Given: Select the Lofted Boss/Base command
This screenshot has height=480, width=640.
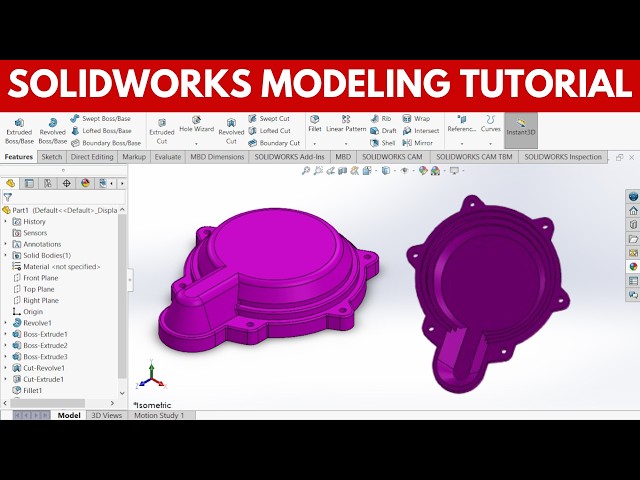Looking at the screenshot, I should (x=102, y=131).
